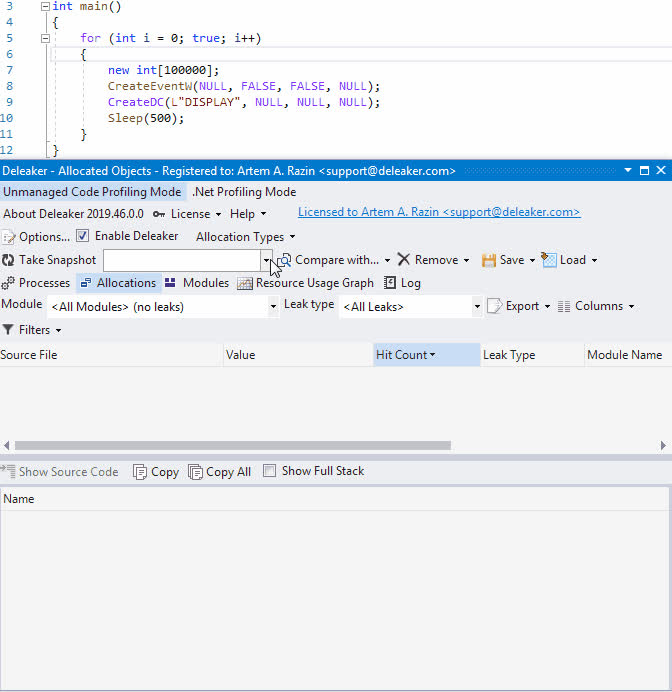Click the Take Snapshot refresh icon

pos(8,260)
